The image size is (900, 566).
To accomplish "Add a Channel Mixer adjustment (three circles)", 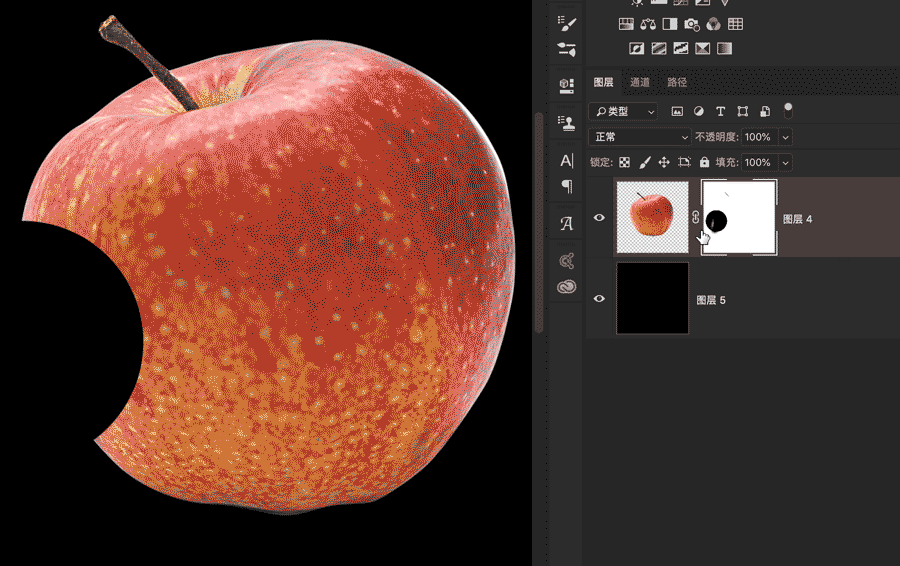I will coord(713,24).
